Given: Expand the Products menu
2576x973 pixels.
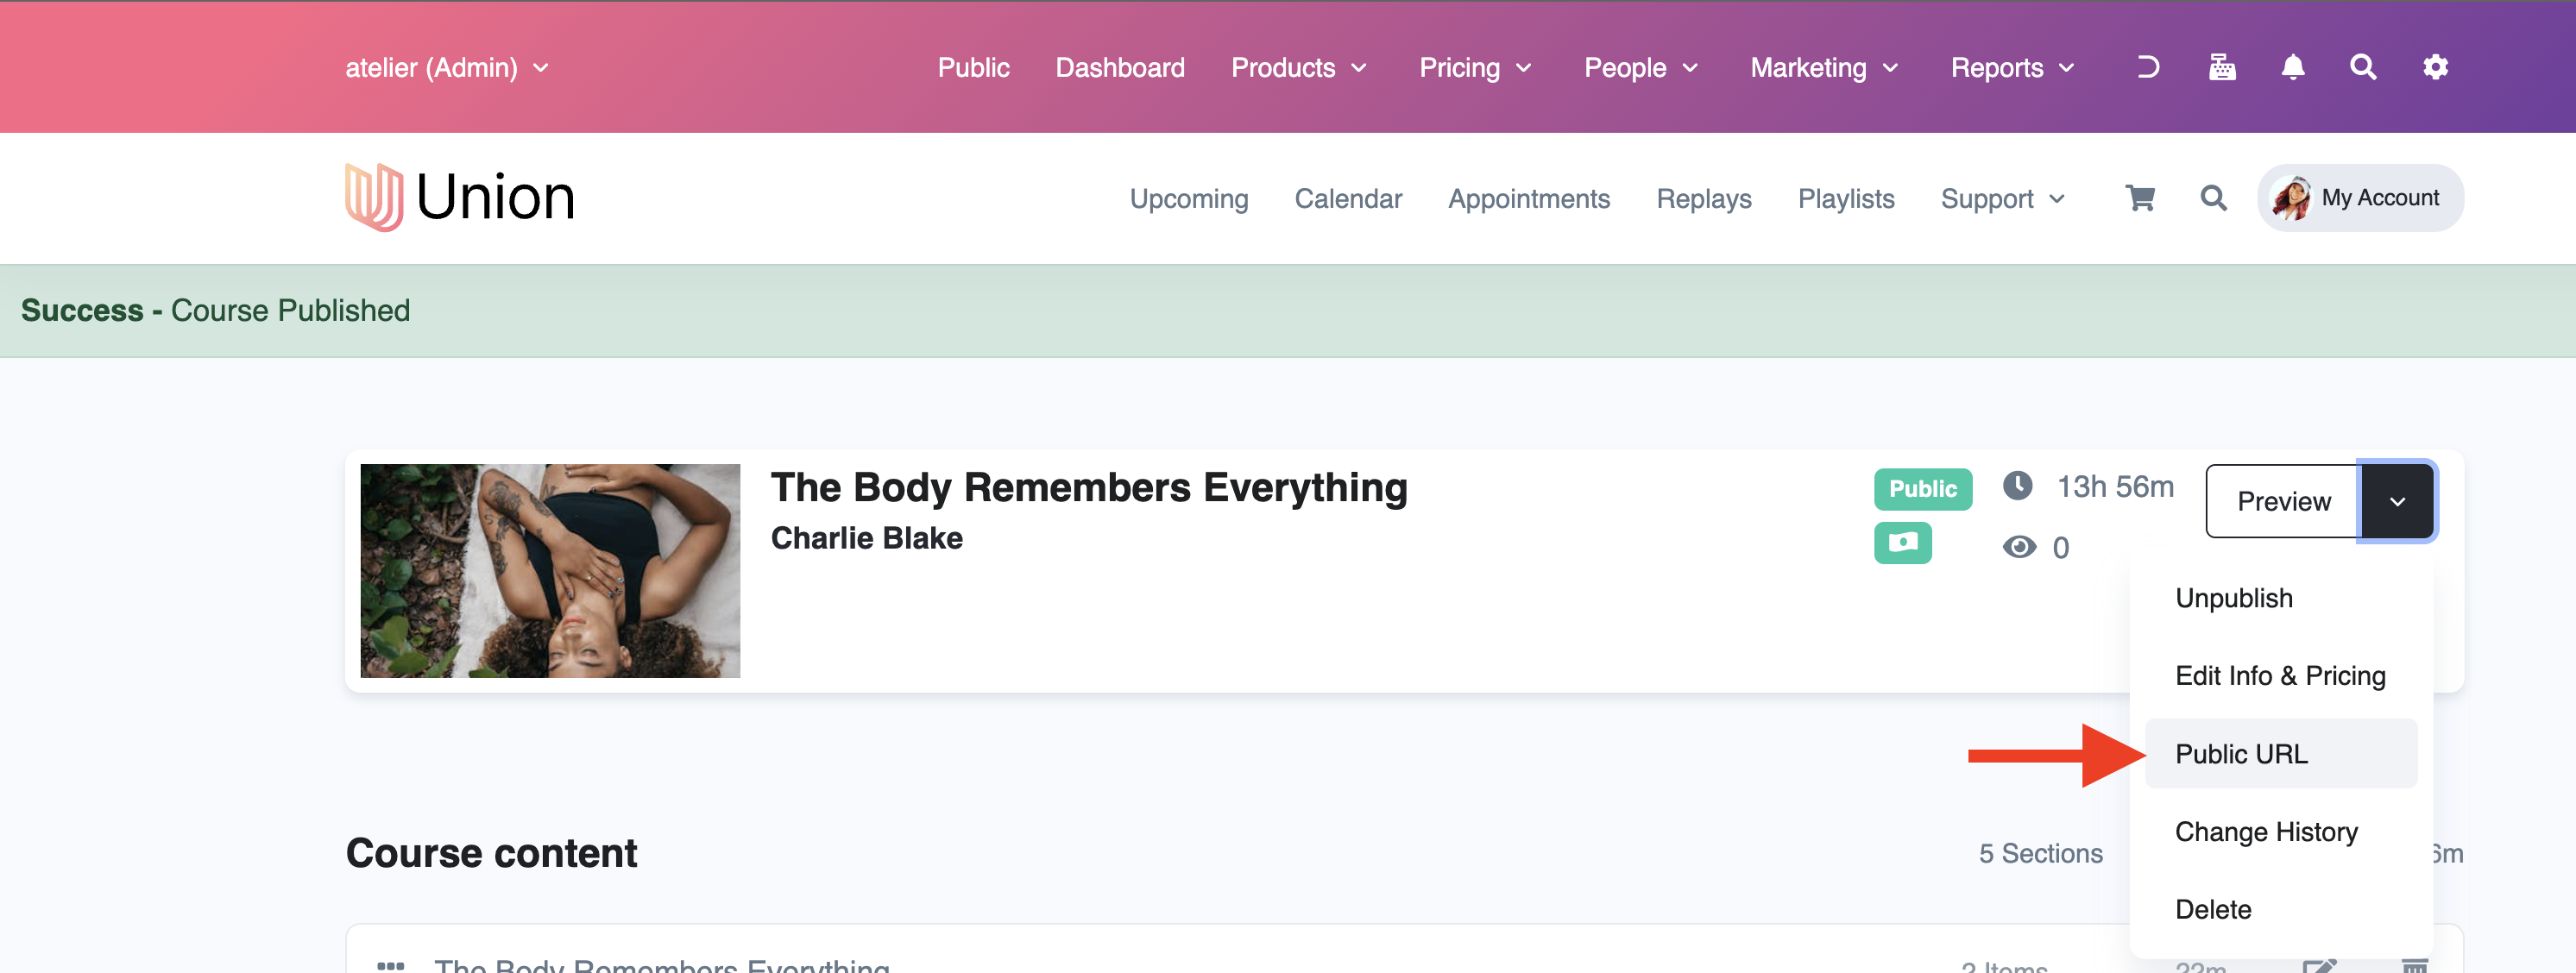Looking at the screenshot, I should [x=1298, y=67].
